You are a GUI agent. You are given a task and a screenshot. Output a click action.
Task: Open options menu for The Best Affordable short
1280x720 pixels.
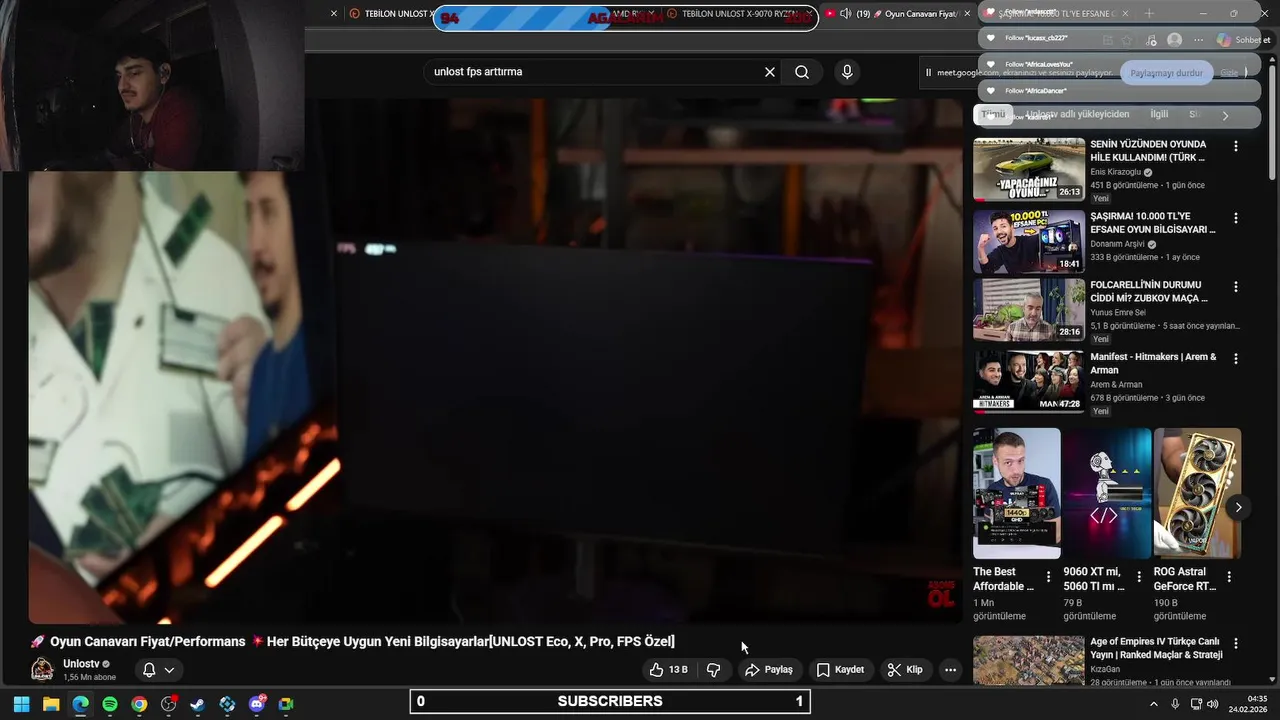pyautogui.click(x=1048, y=577)
